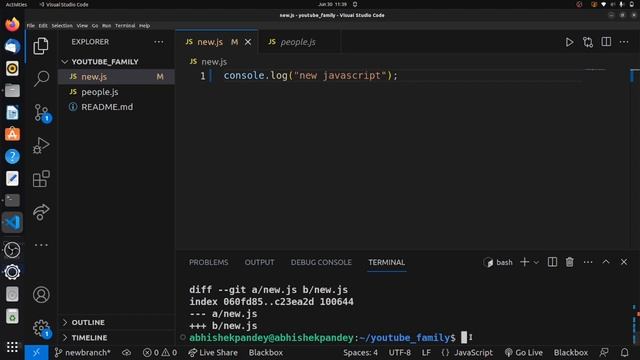Open Source Control view with one change
The width and height of the screenshot is (640, 360).
click(x=42, y=113)
